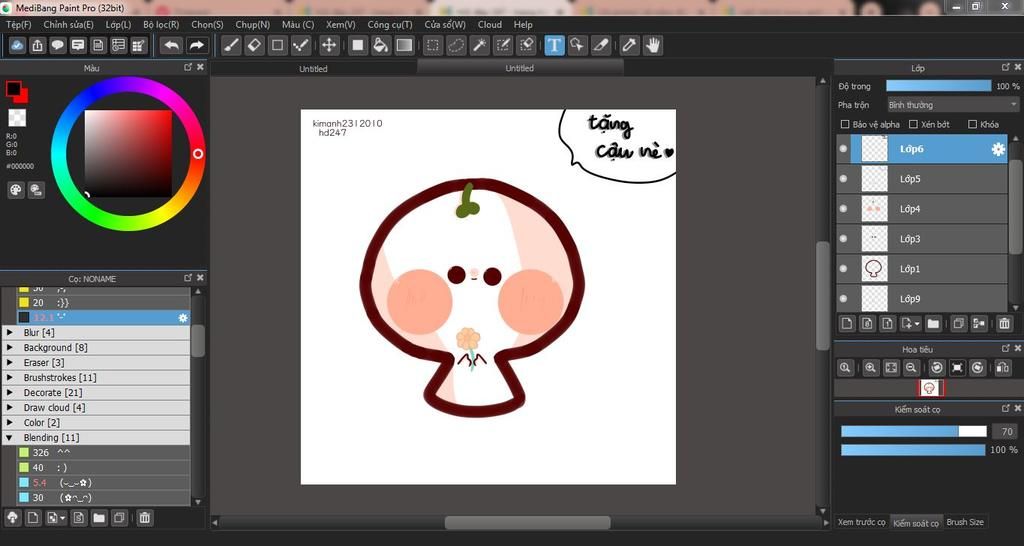Select the Magic Wand tool
The image size is (1024, 546).
479,45
